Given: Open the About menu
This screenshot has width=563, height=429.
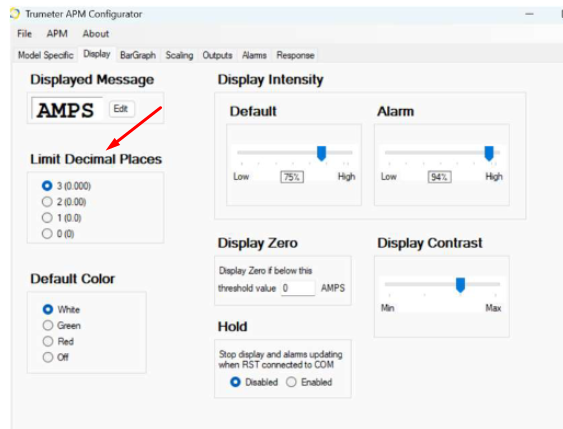Looking at the screenshot, I should coord(96,34).
